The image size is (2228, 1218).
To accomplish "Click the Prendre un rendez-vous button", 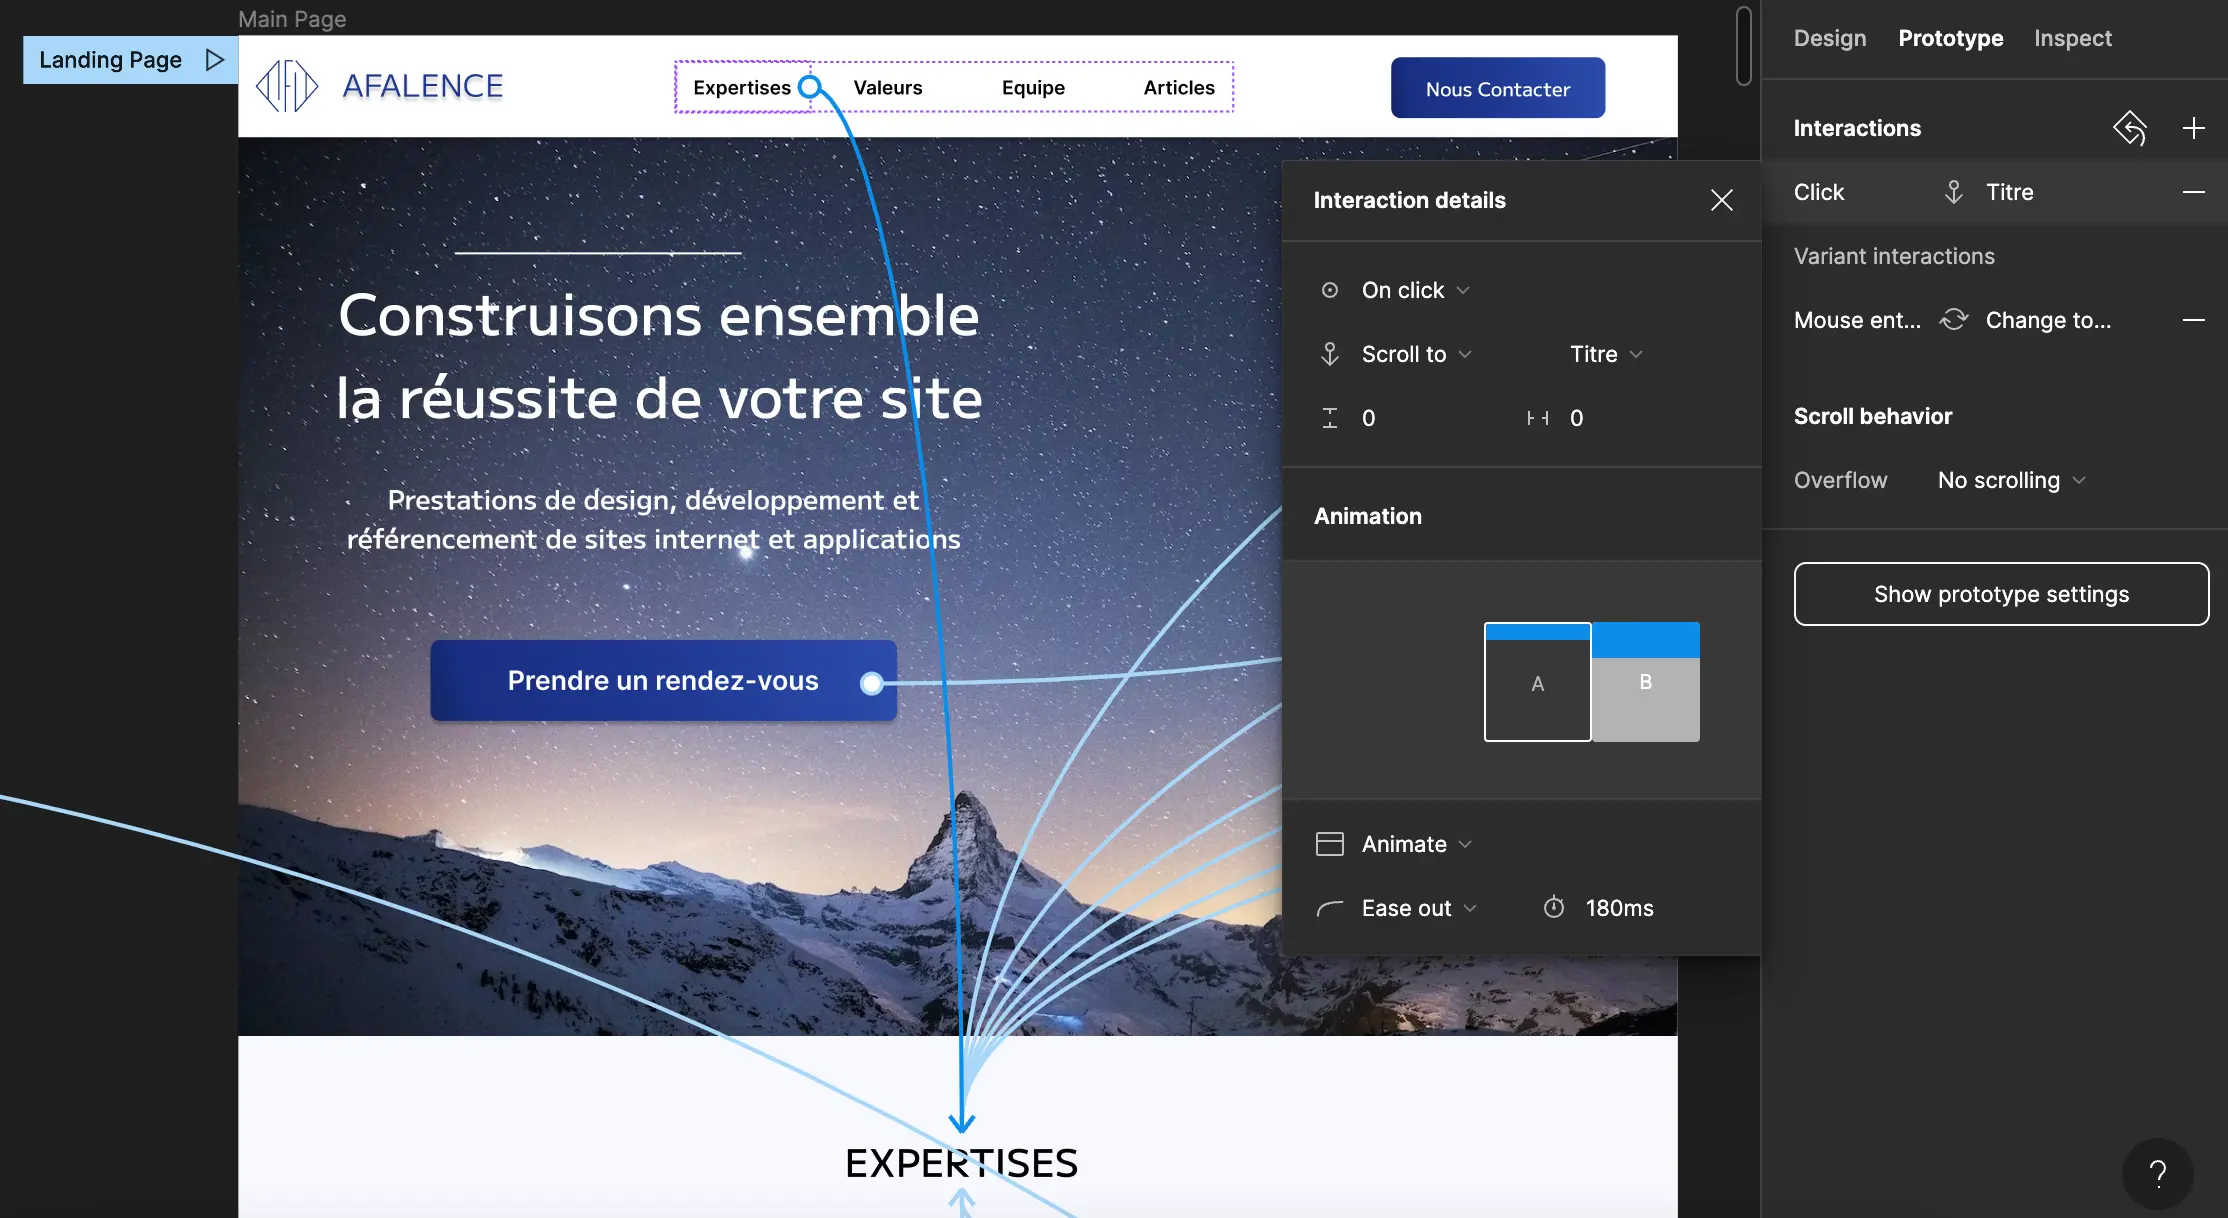I will pos(663,680).
